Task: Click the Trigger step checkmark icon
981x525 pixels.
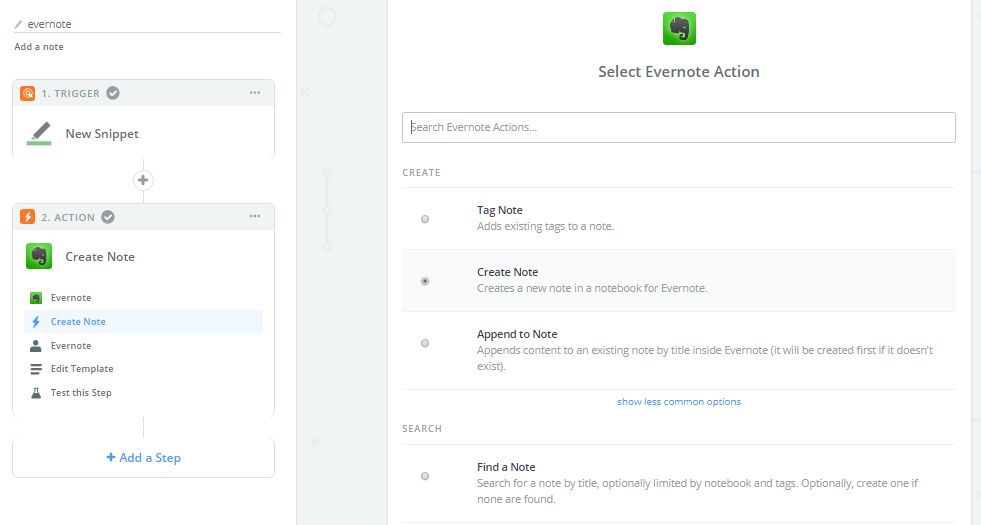Action: tap(113, 93)
